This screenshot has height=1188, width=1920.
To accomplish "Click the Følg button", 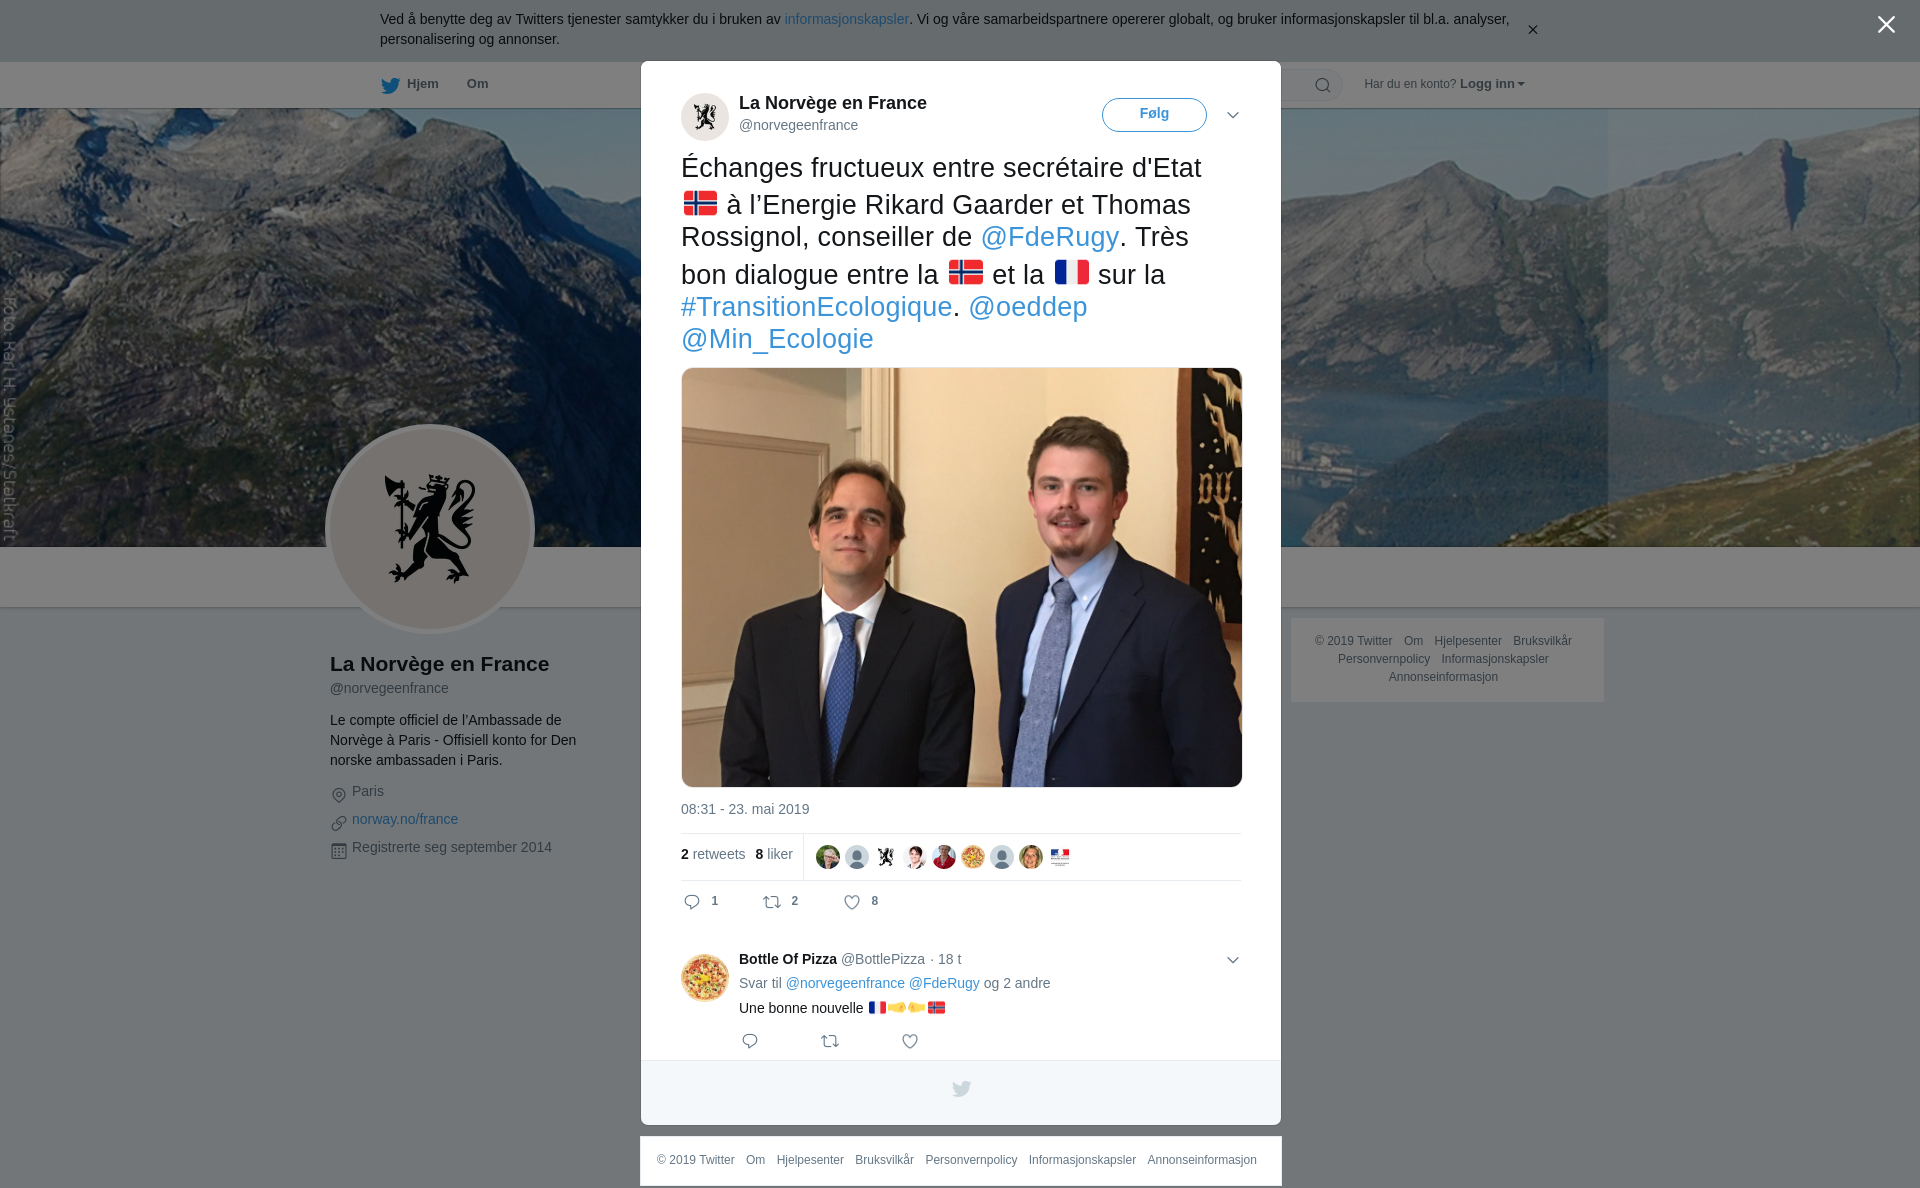I will [1154, 115].
